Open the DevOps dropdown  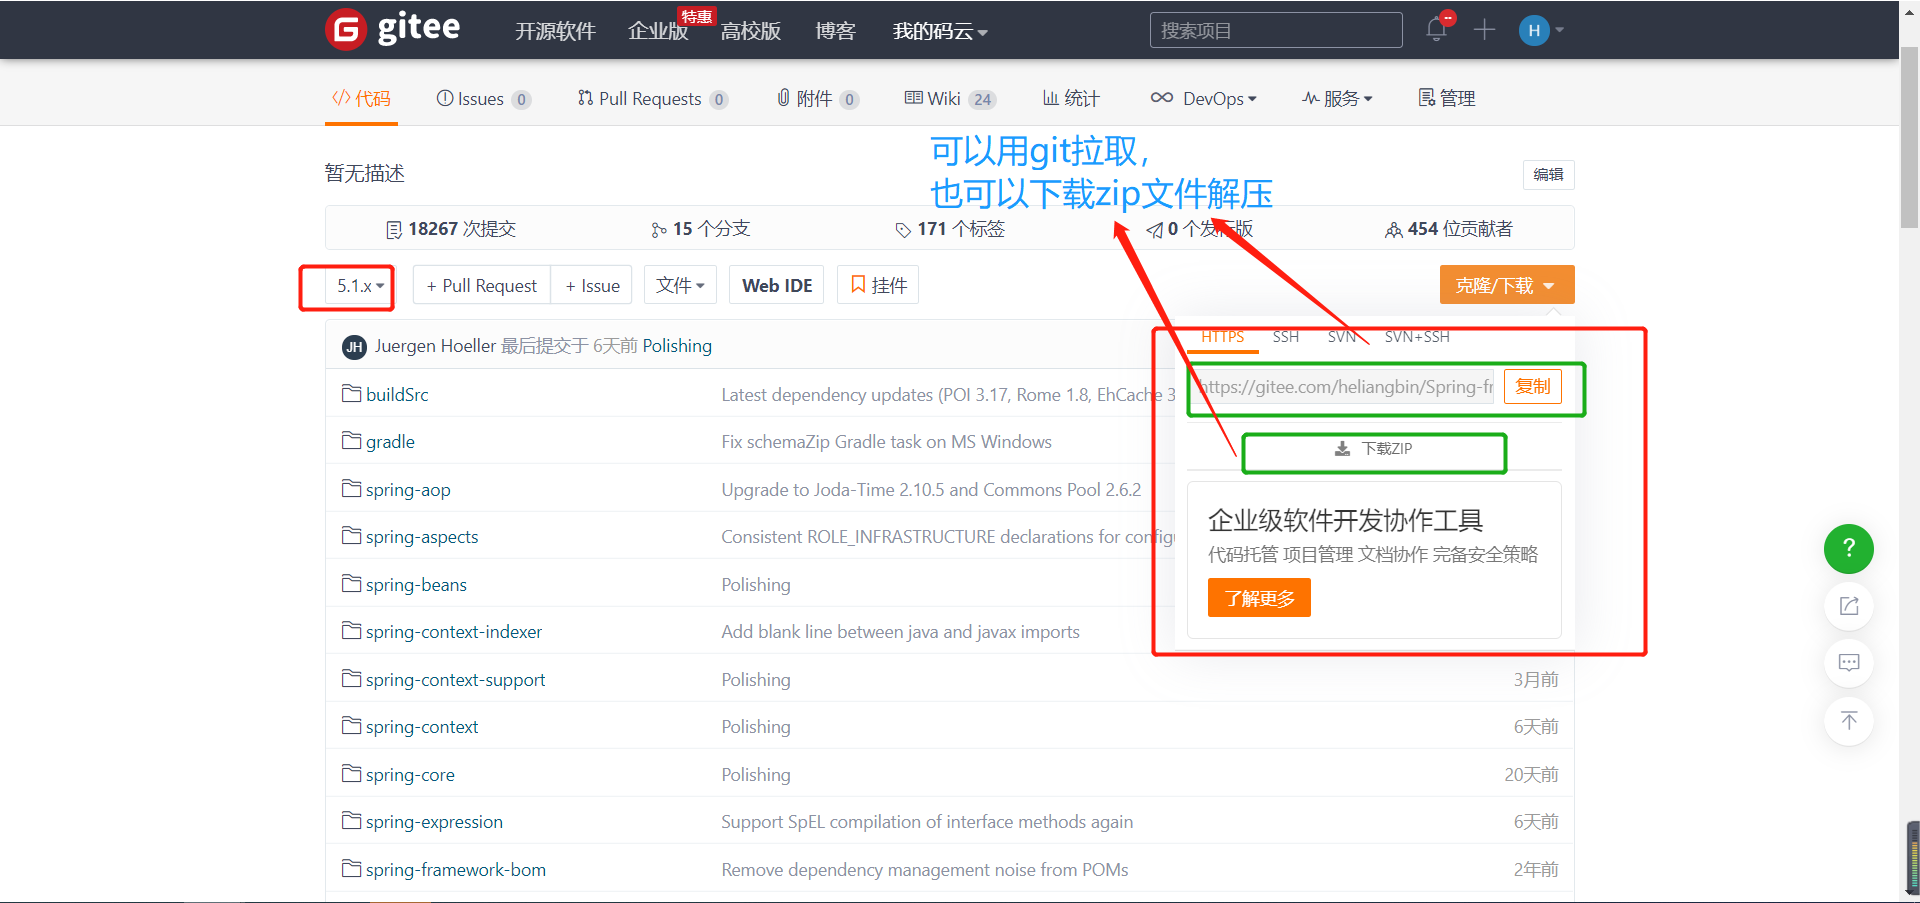pyautogui.click(x=1203, y=98)
